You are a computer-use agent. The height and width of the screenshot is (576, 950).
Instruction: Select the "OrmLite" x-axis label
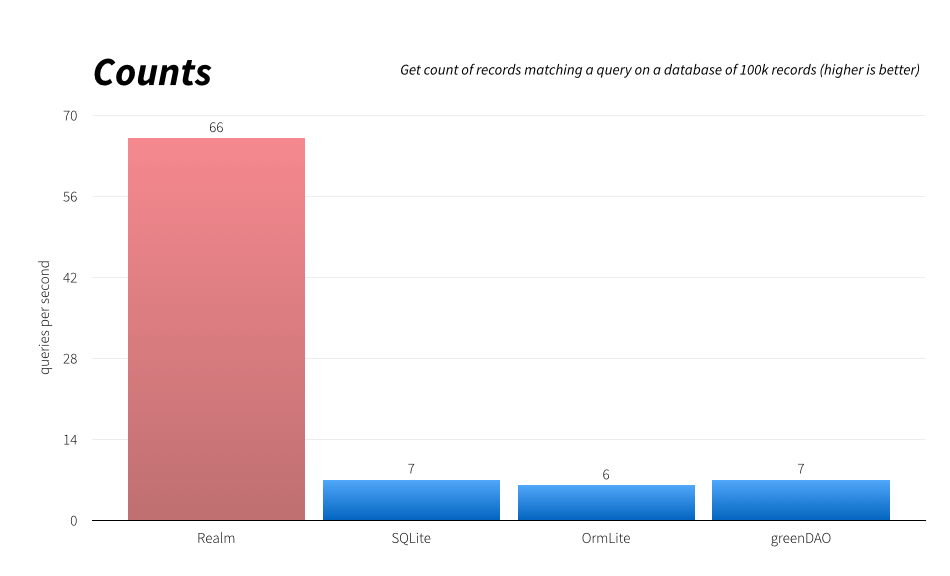606,539
